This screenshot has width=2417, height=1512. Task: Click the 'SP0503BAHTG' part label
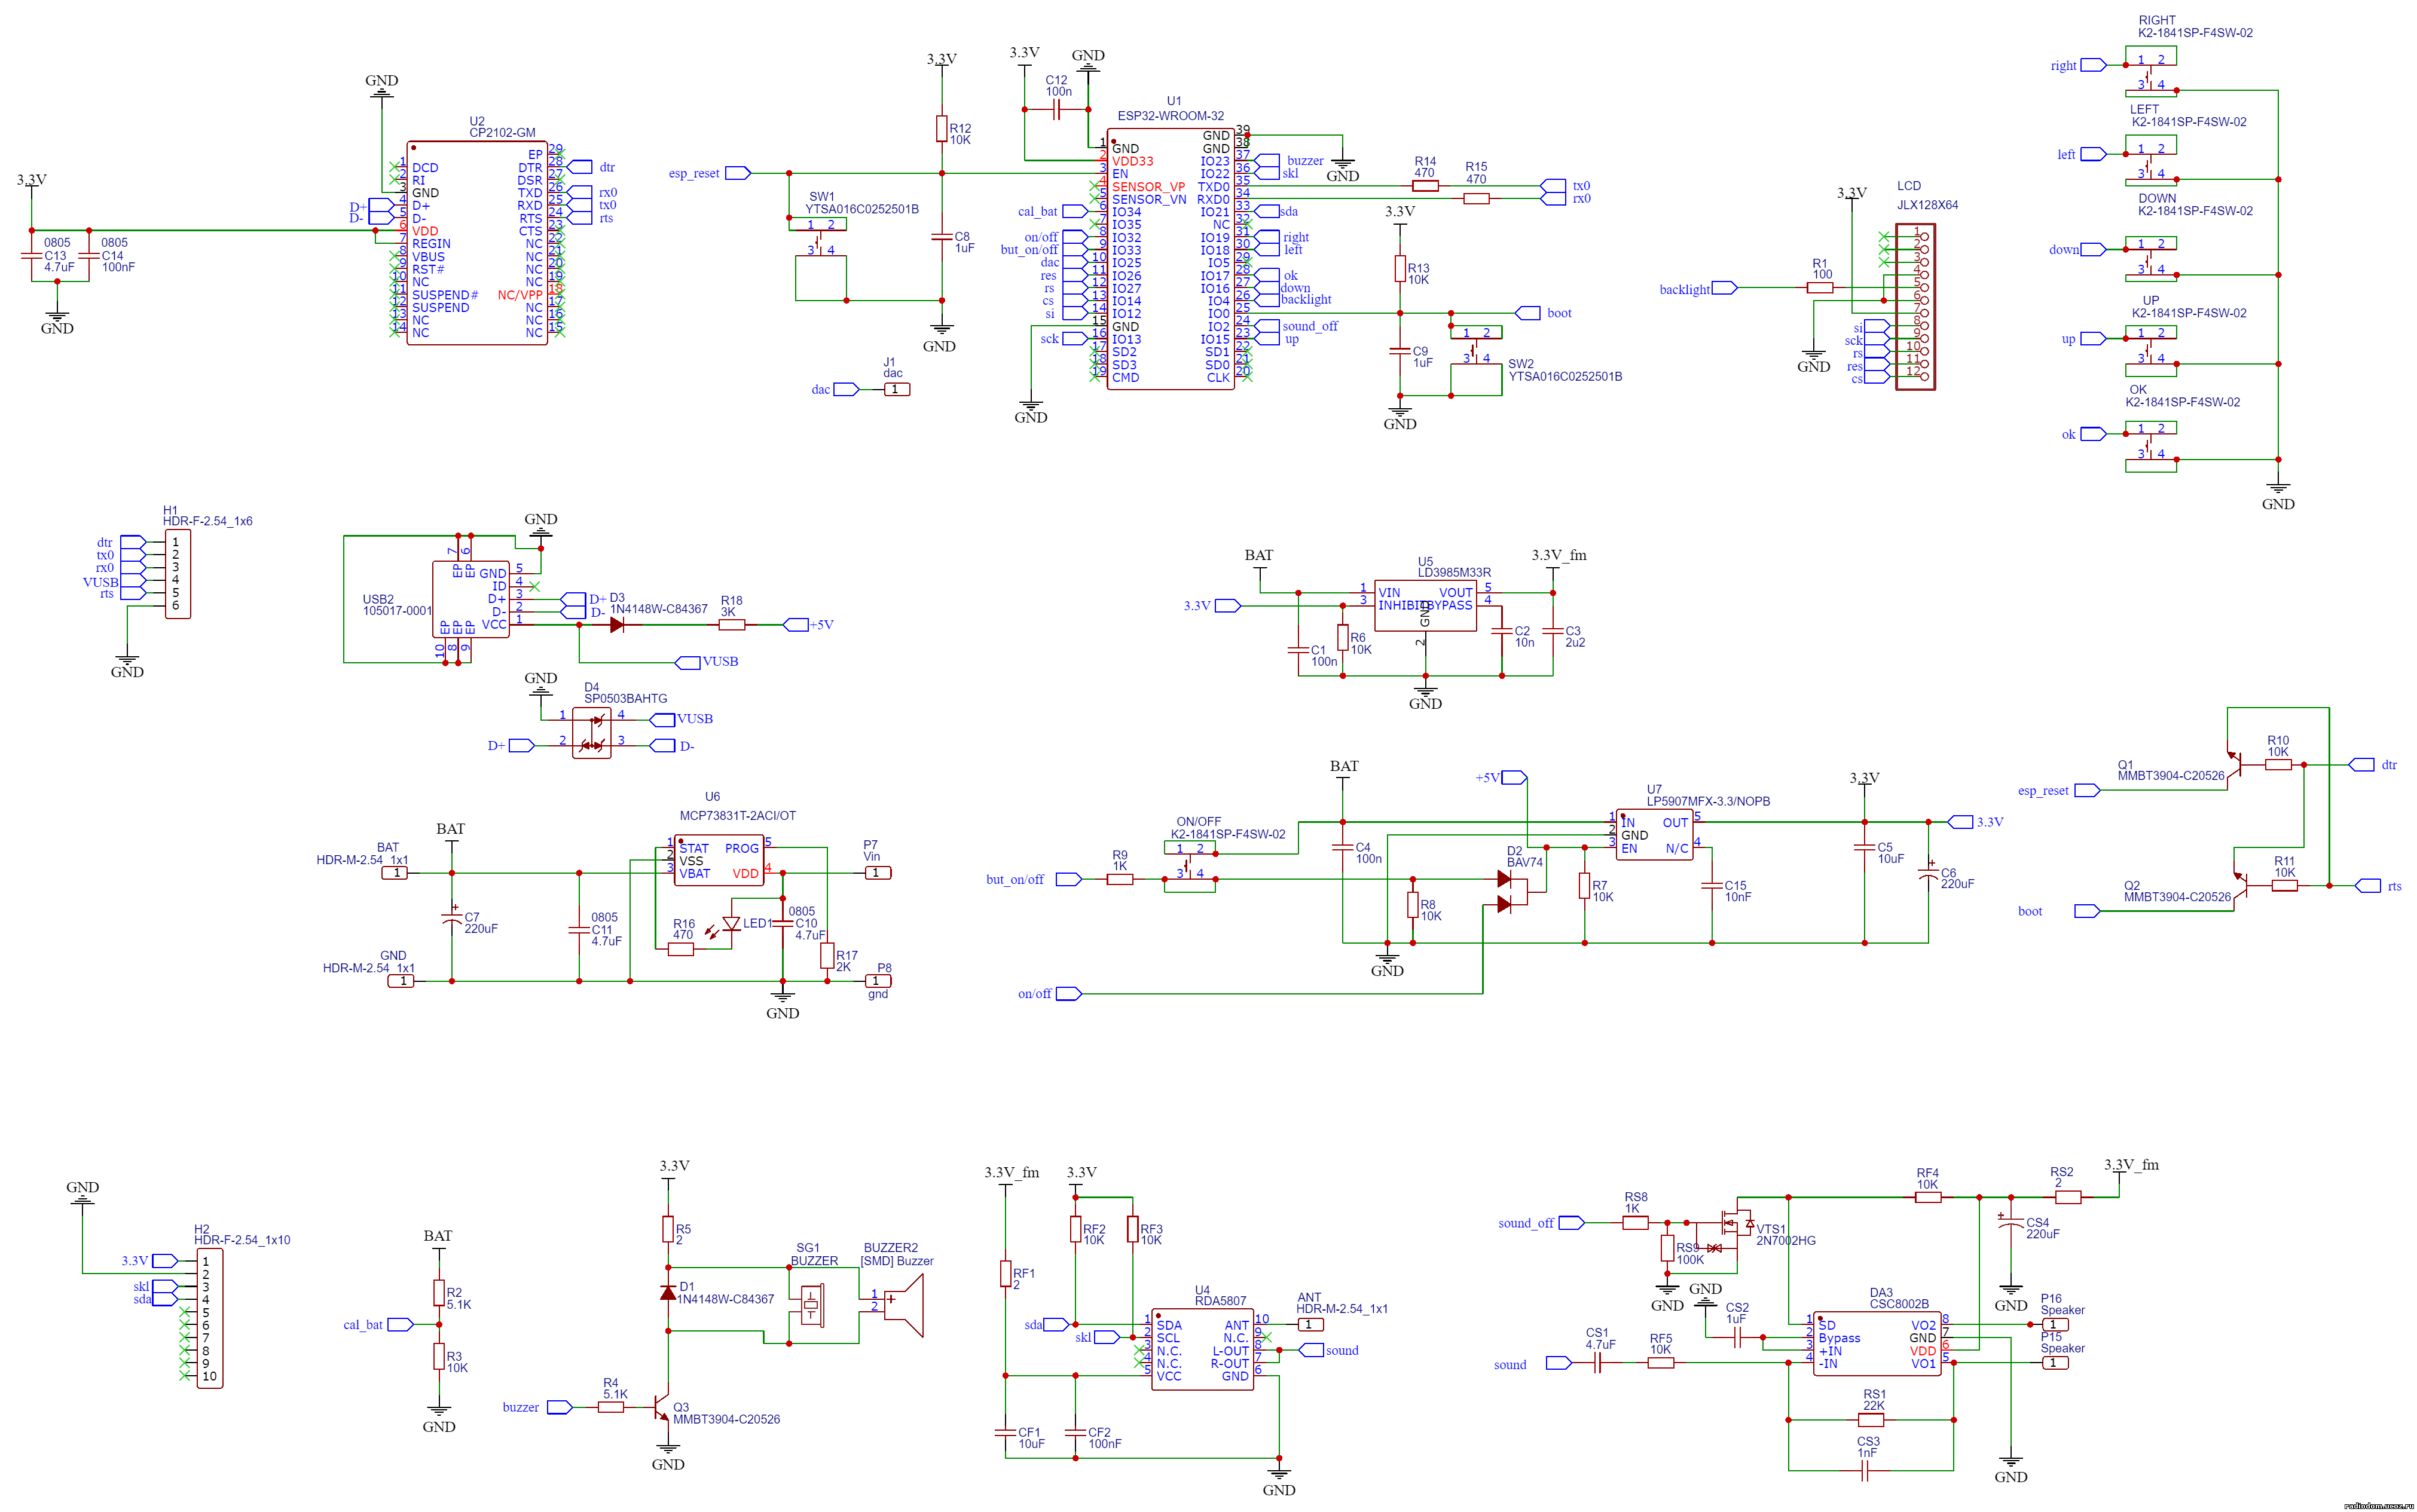tap(626, 699)
